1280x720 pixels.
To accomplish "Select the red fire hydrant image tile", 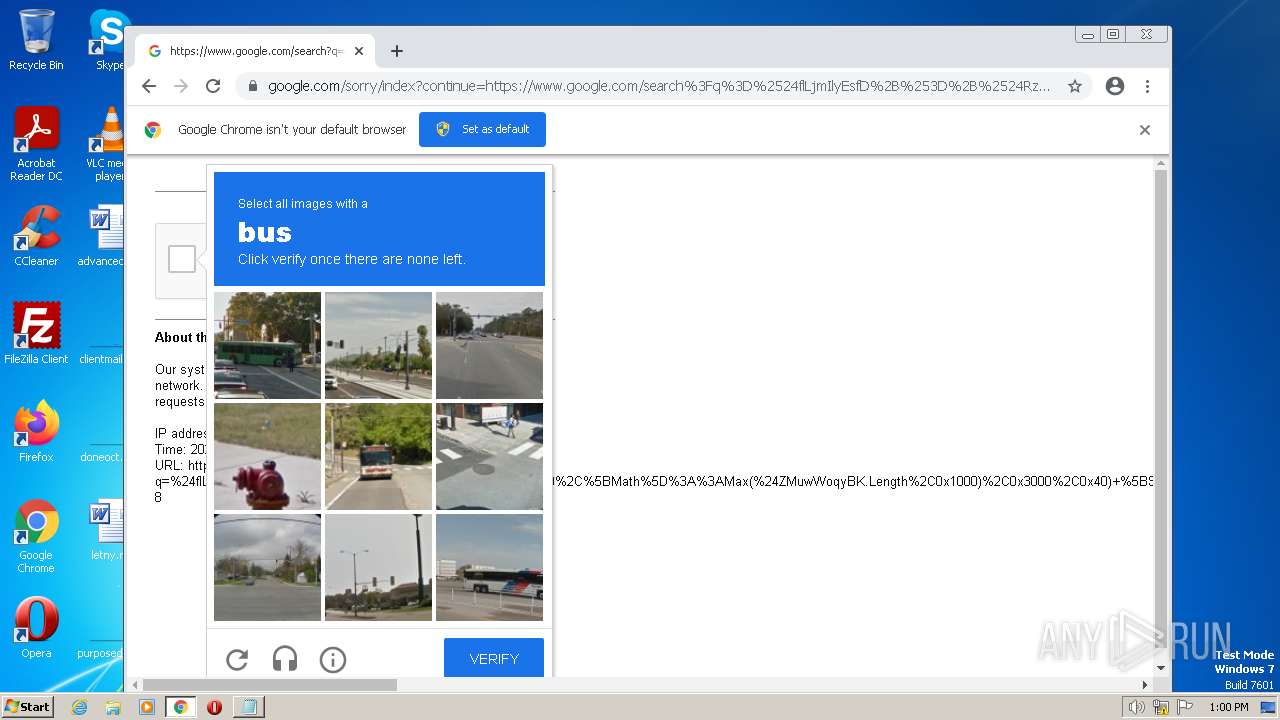I will [268, 456].
